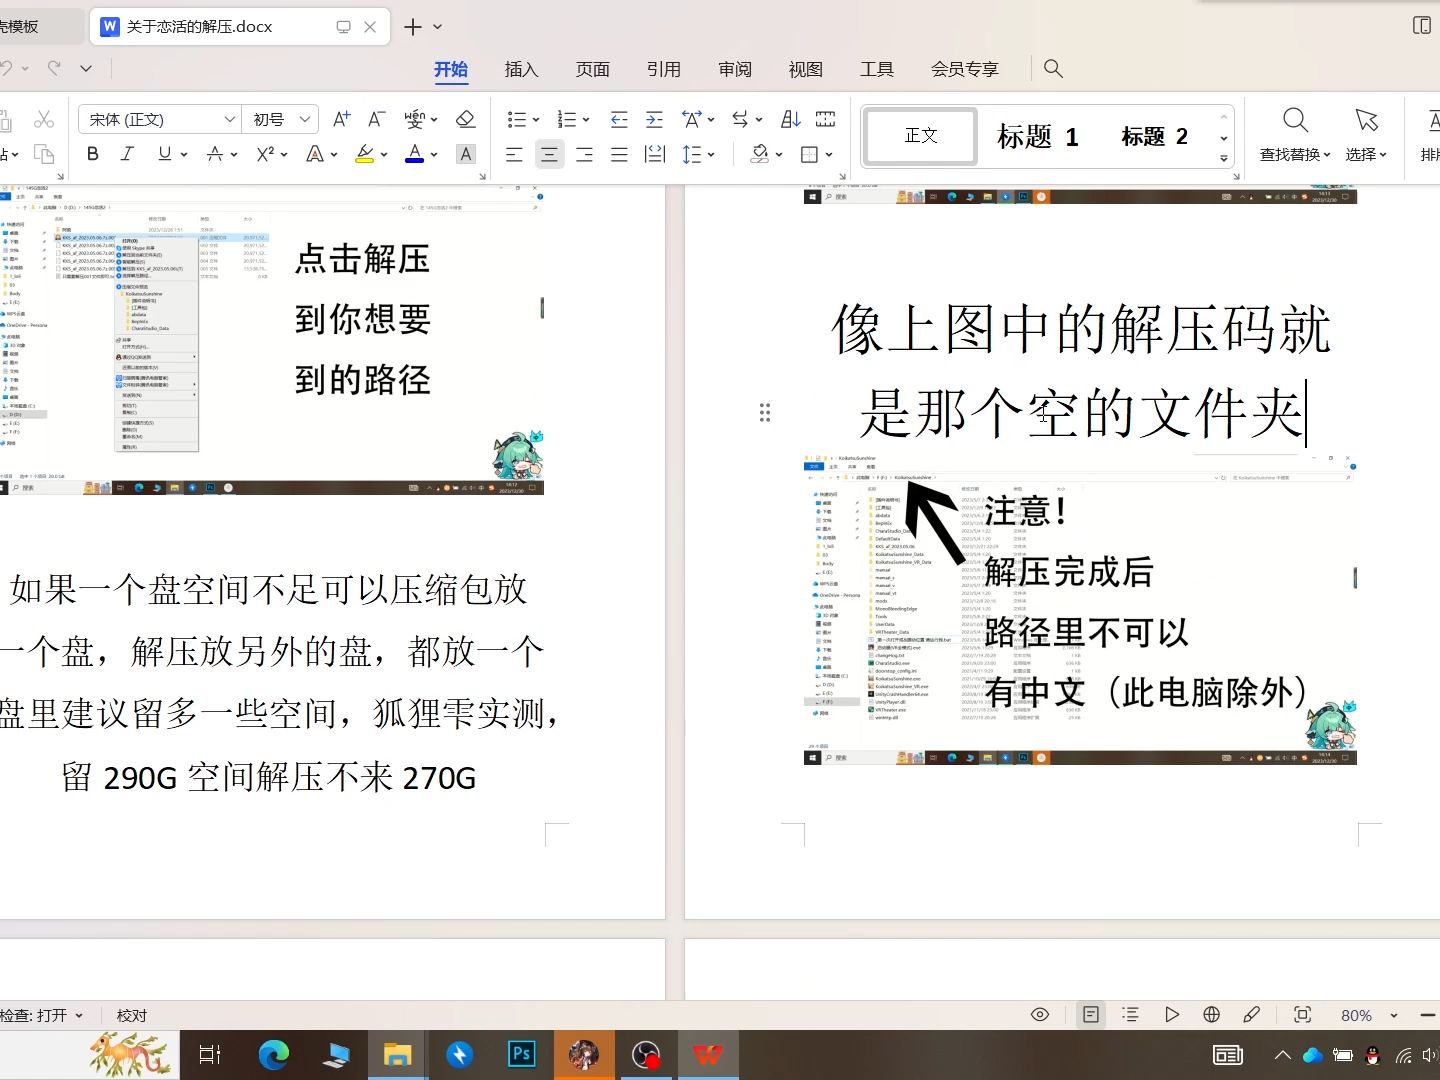The height and width of the screenshot is (1080, 1440).
Task: Apply 标题 1 style
Action: (1038, 136)
